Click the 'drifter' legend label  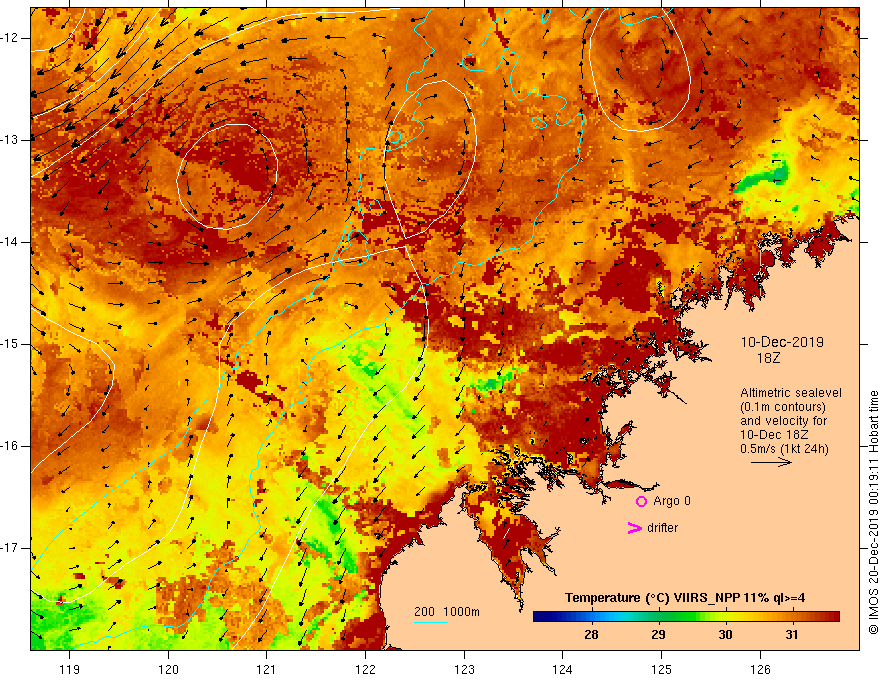pyautogui.click(x=662, y=528)
